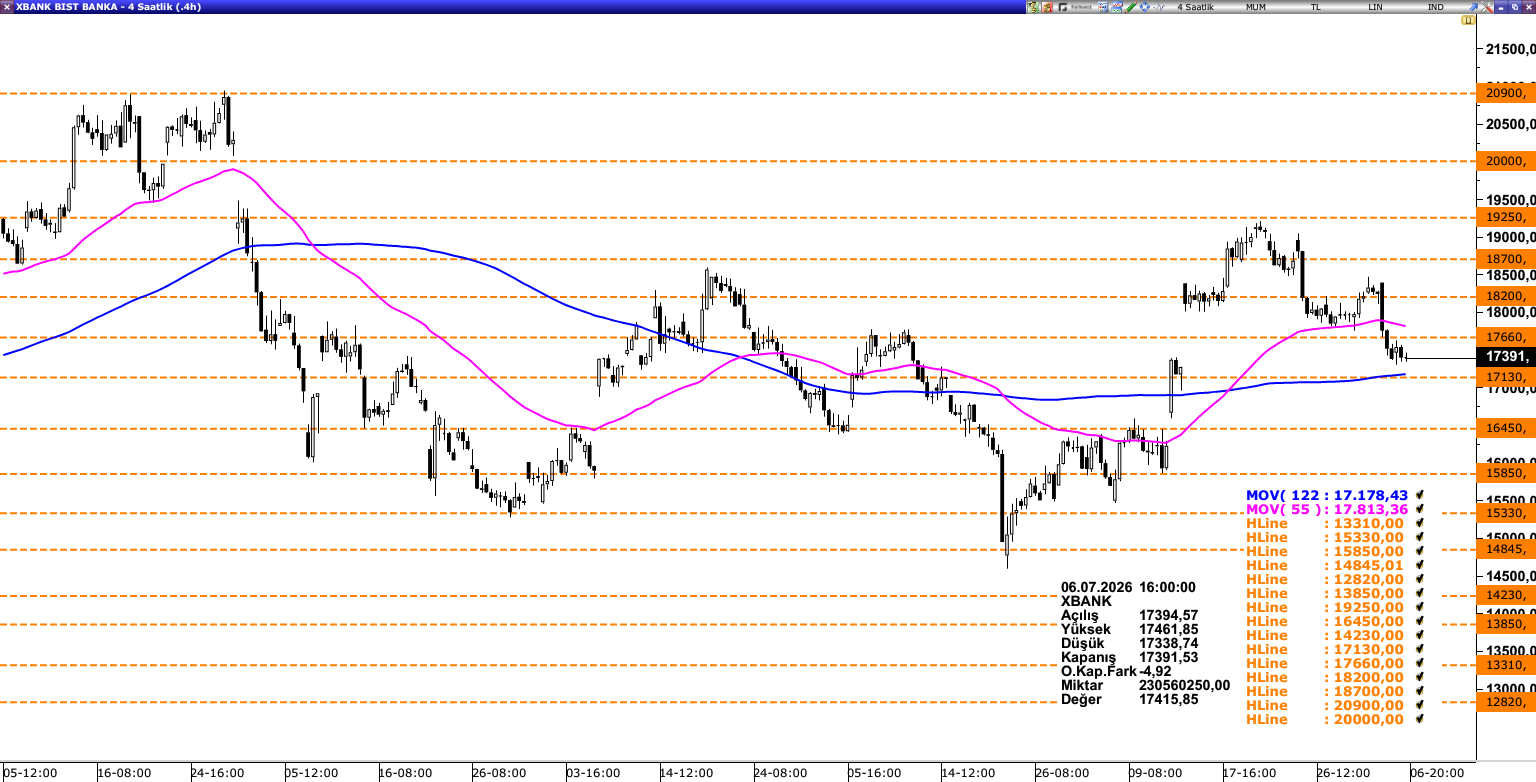Toggle checkmark for HLine 14230,00

pos(1419,635)
